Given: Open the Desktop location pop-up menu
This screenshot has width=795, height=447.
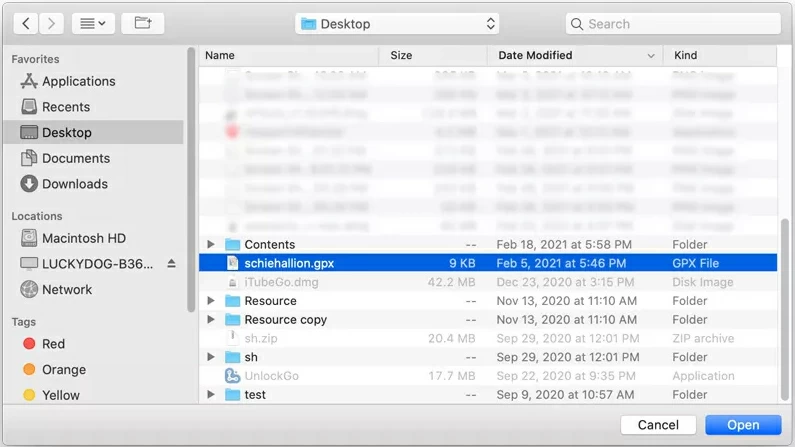Looking at the screenshot, I should pyautogui.click(x=397, y=23).
